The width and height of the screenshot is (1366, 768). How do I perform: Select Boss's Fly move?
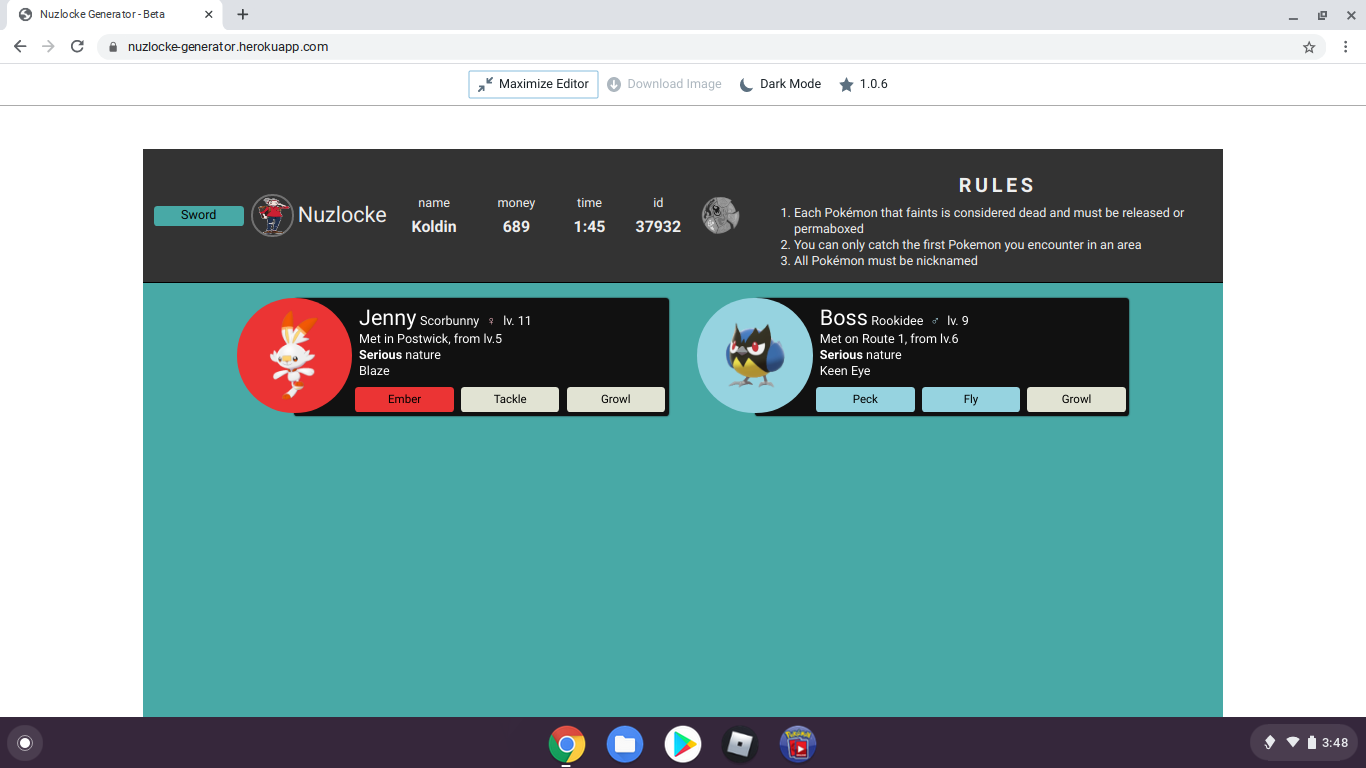point(971,399)
